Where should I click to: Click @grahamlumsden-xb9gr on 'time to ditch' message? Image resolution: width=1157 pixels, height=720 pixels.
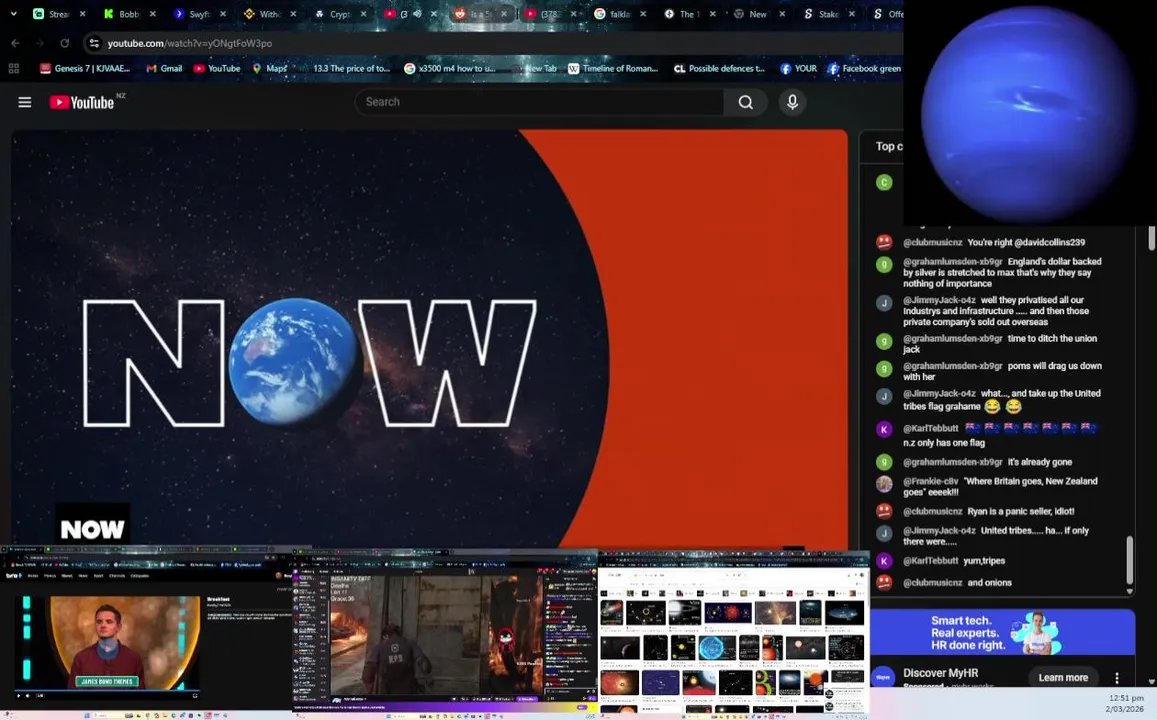tap(953, 339)
